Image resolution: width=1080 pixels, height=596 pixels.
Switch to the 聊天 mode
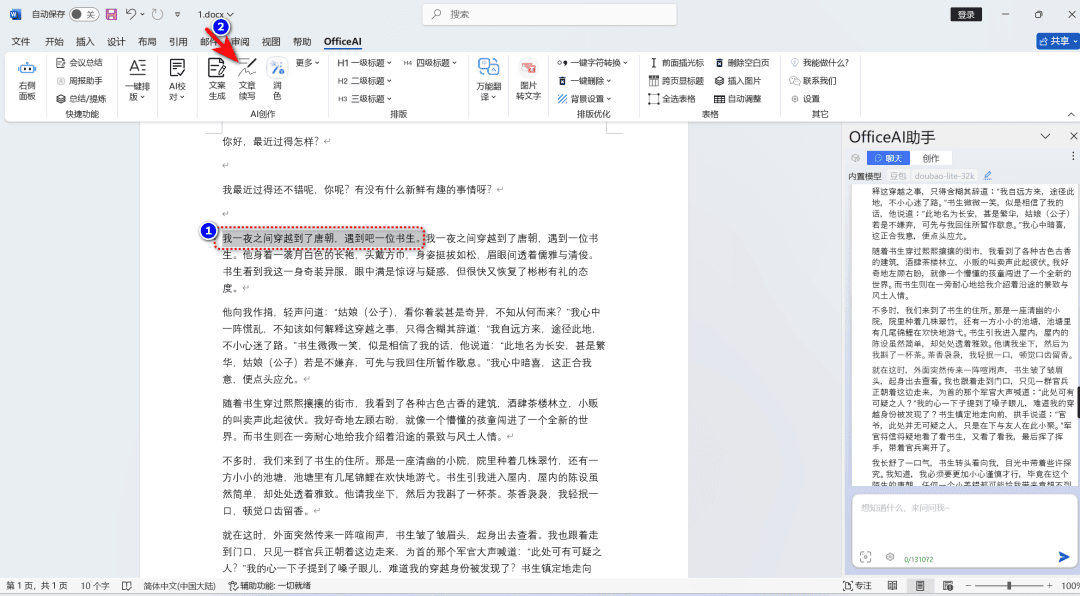[889, 158]
